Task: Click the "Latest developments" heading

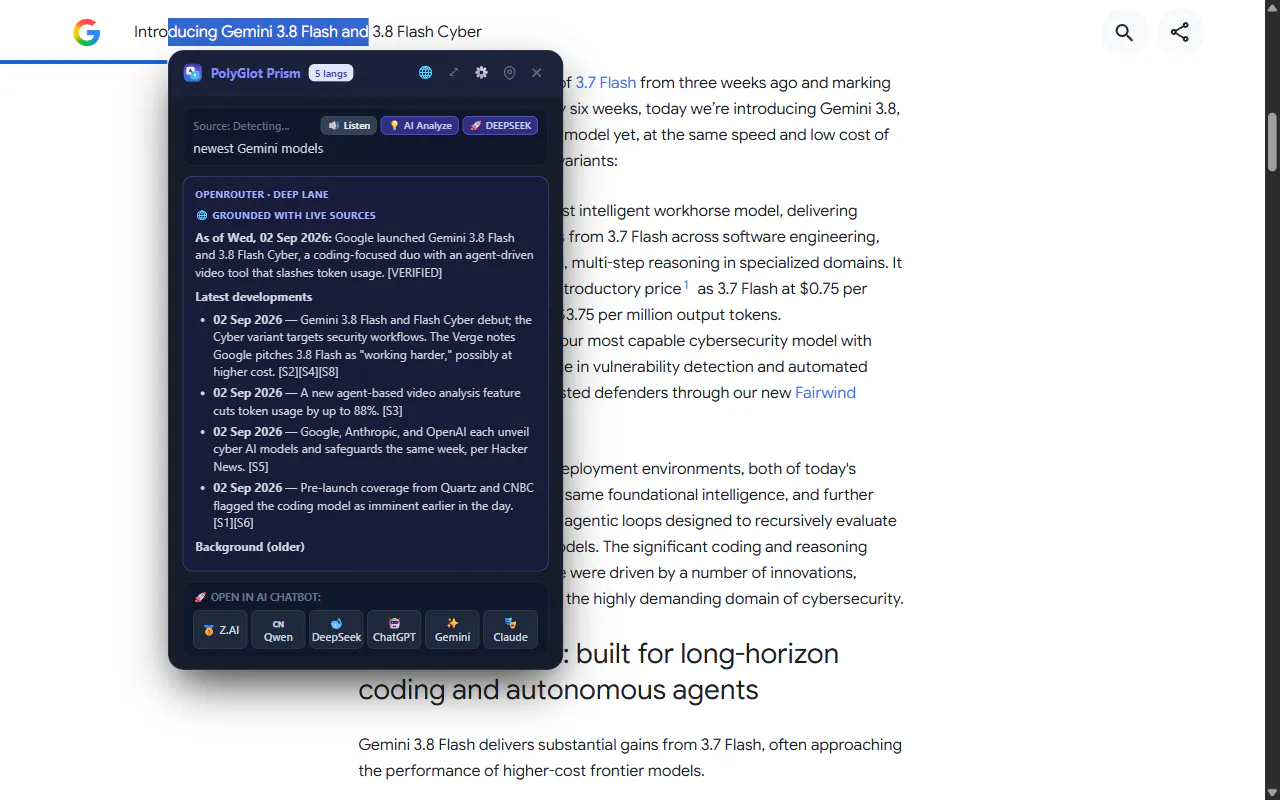Action: 254,297
